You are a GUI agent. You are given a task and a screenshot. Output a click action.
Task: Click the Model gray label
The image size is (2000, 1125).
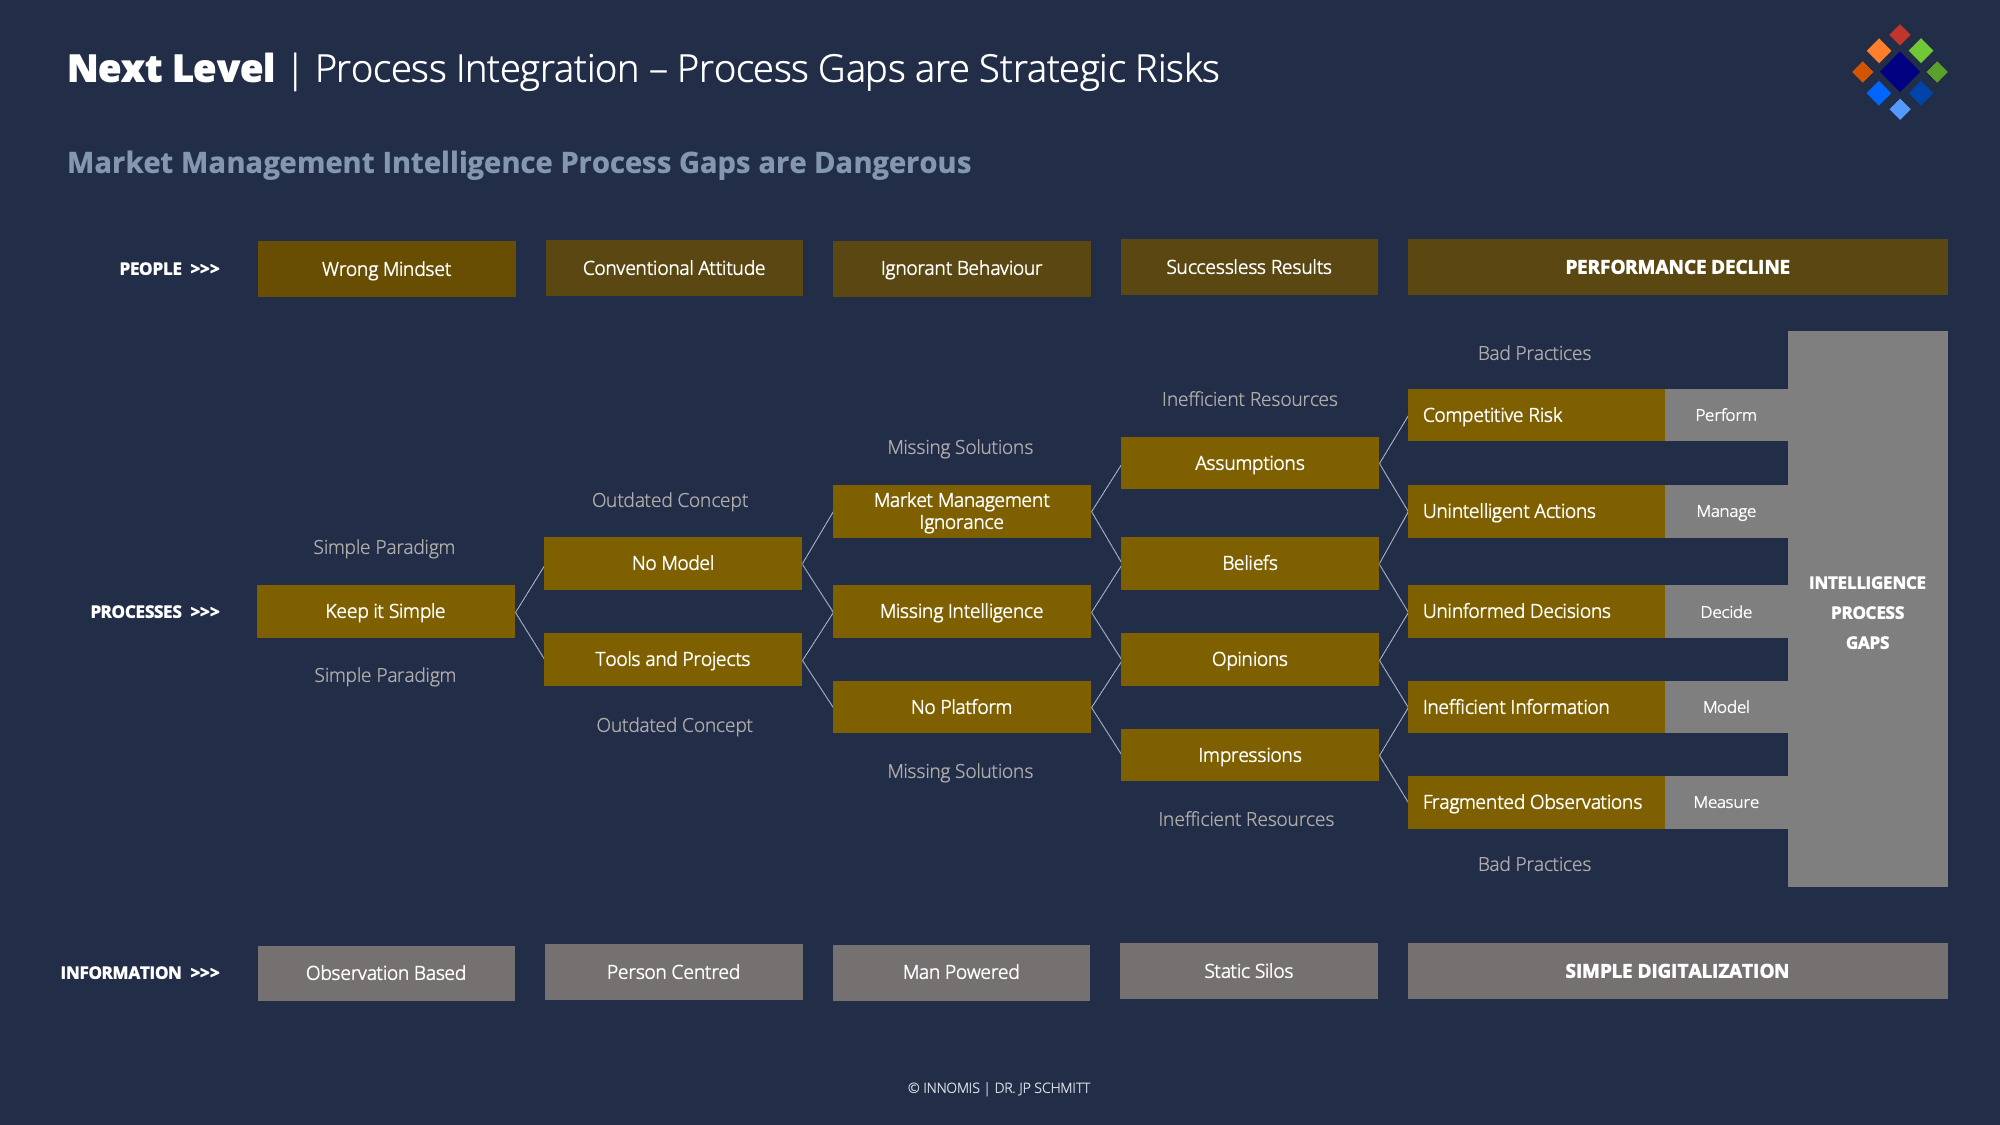(1726, 707)
